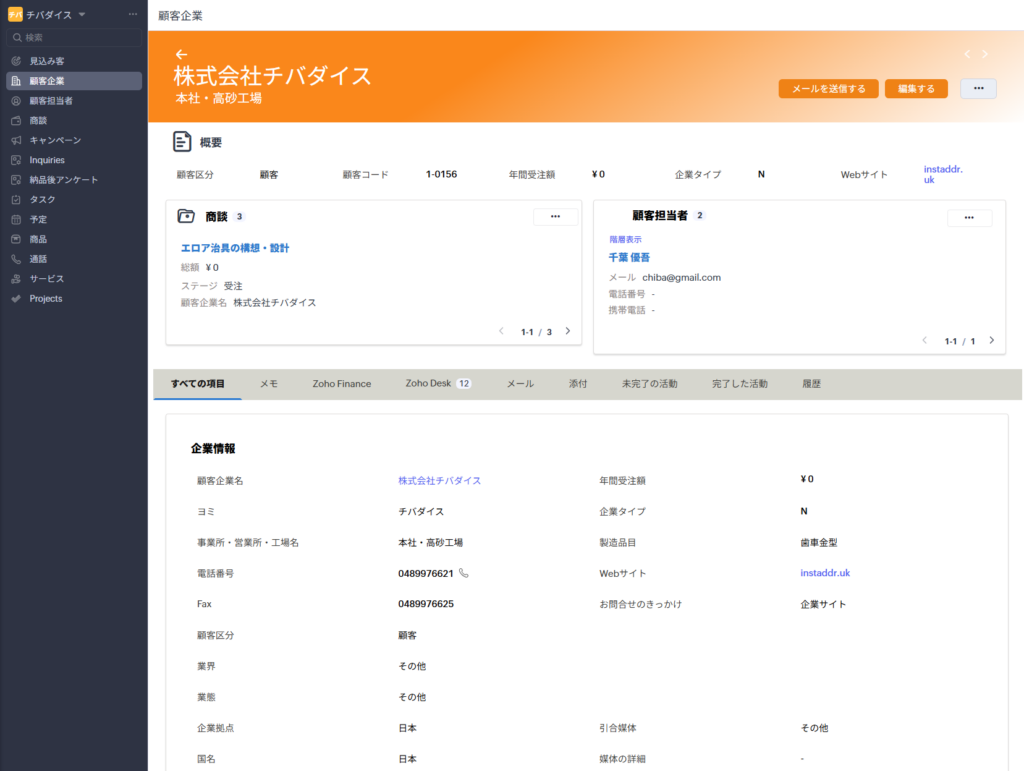Switch to 添付 tab
The image size is (1024, 771).
pos(578,384)
